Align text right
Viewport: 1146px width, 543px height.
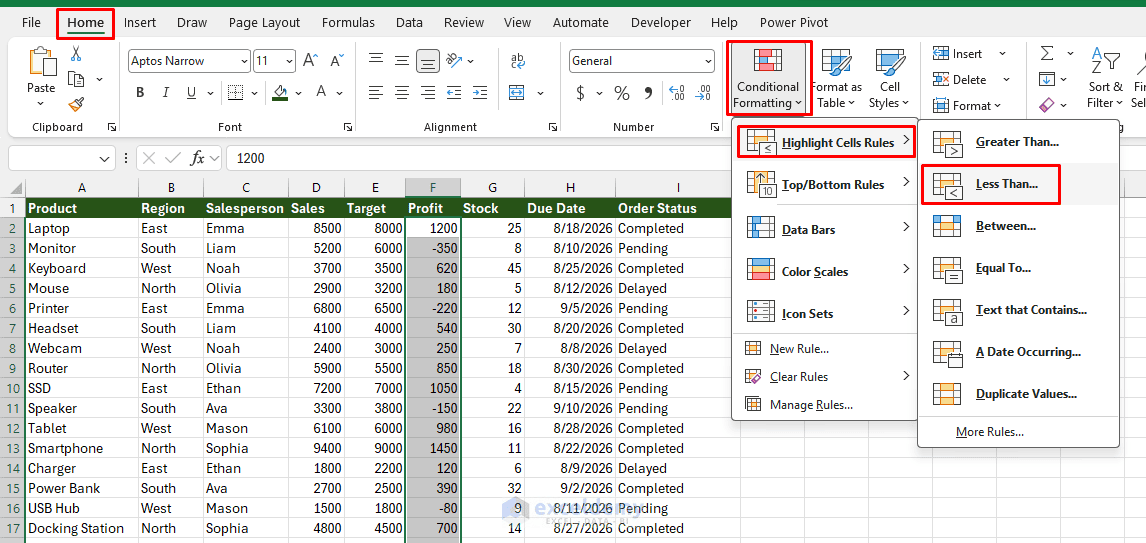[428, 93]
